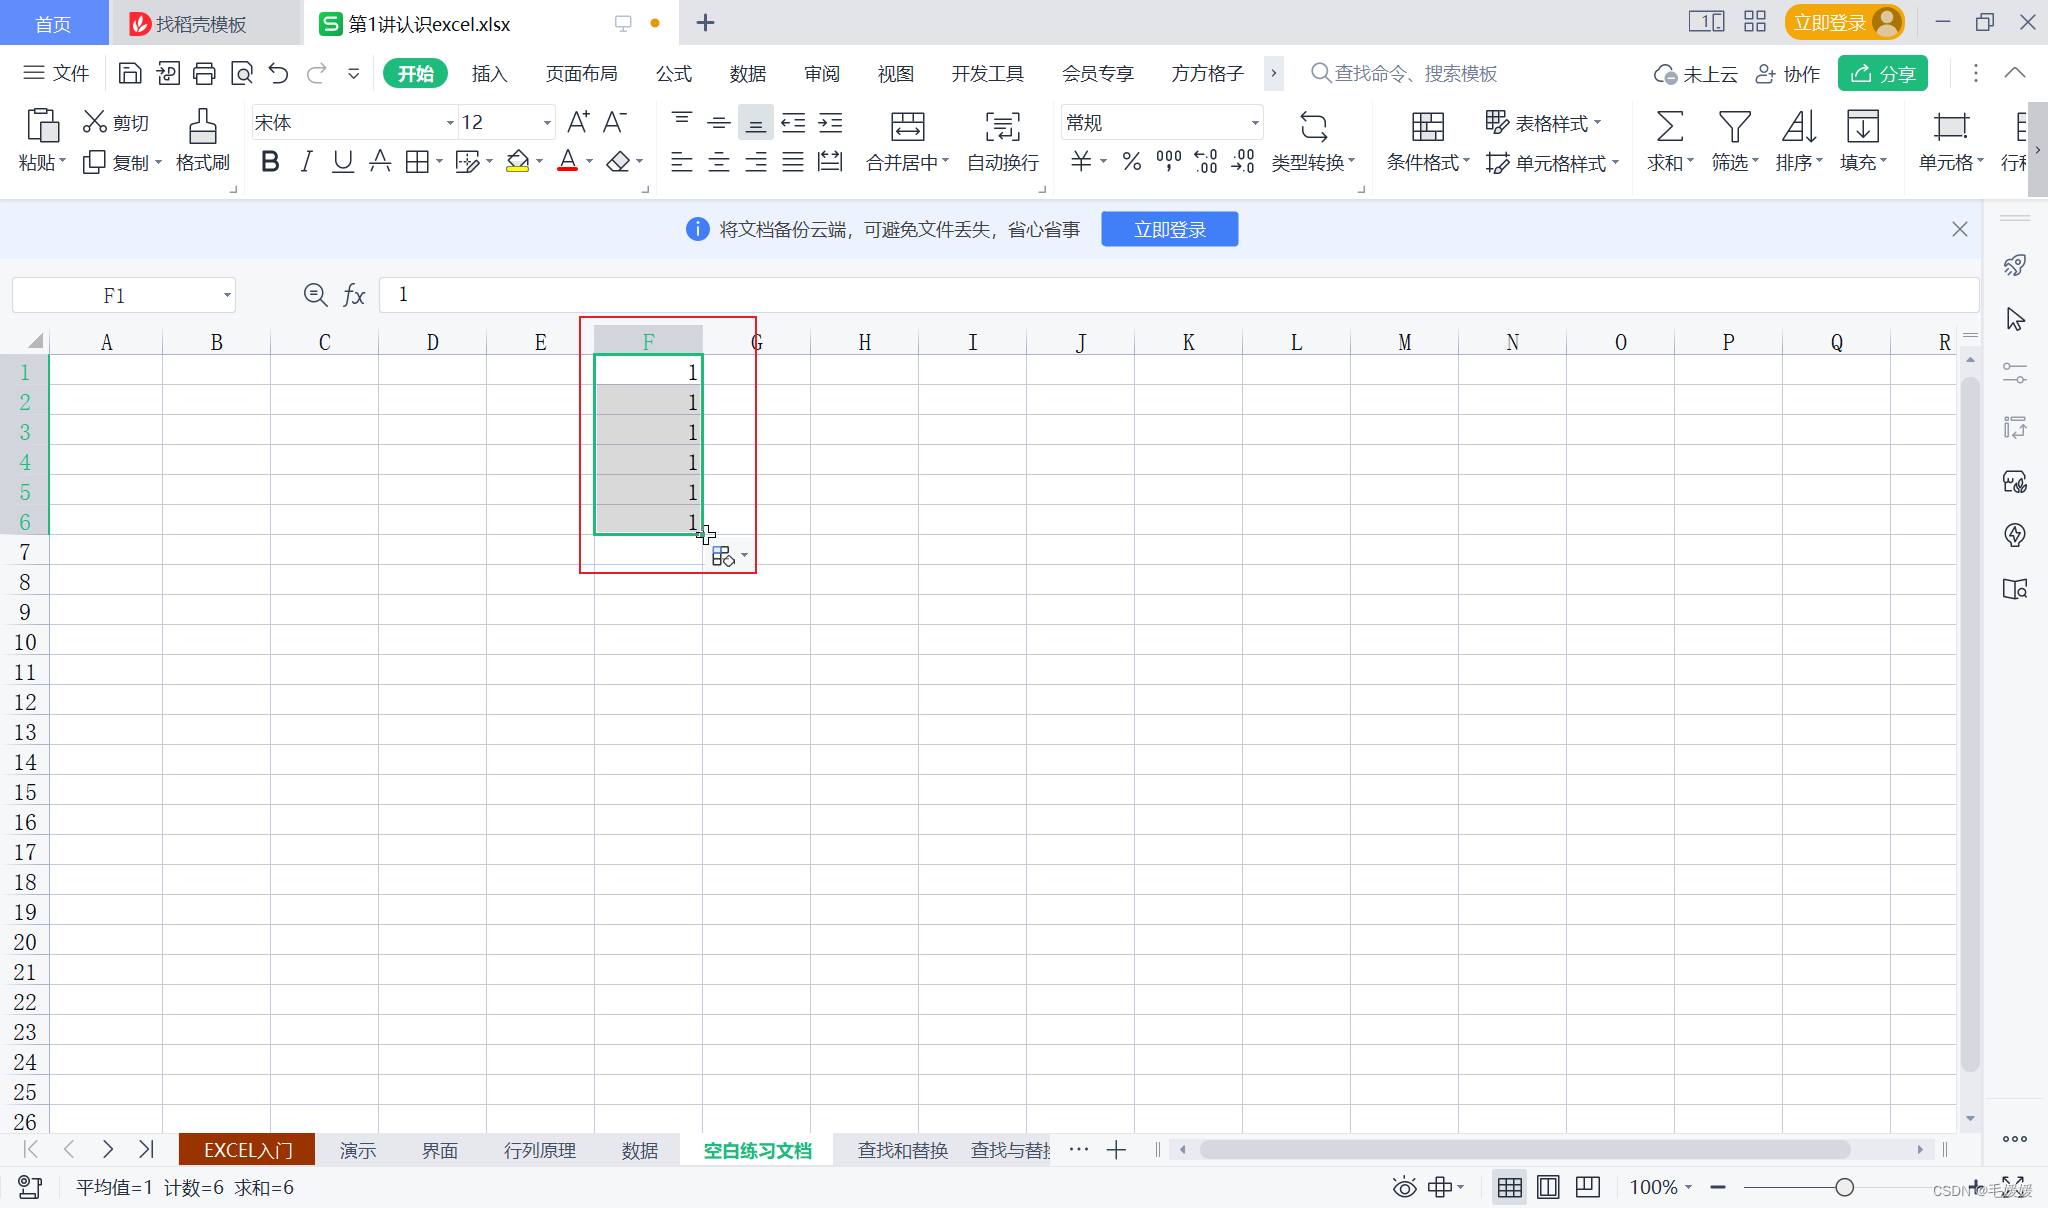This screenshot has height=1208, width=2048.
Task: Click the zoom slider handle
Action: [1844, 1188]
